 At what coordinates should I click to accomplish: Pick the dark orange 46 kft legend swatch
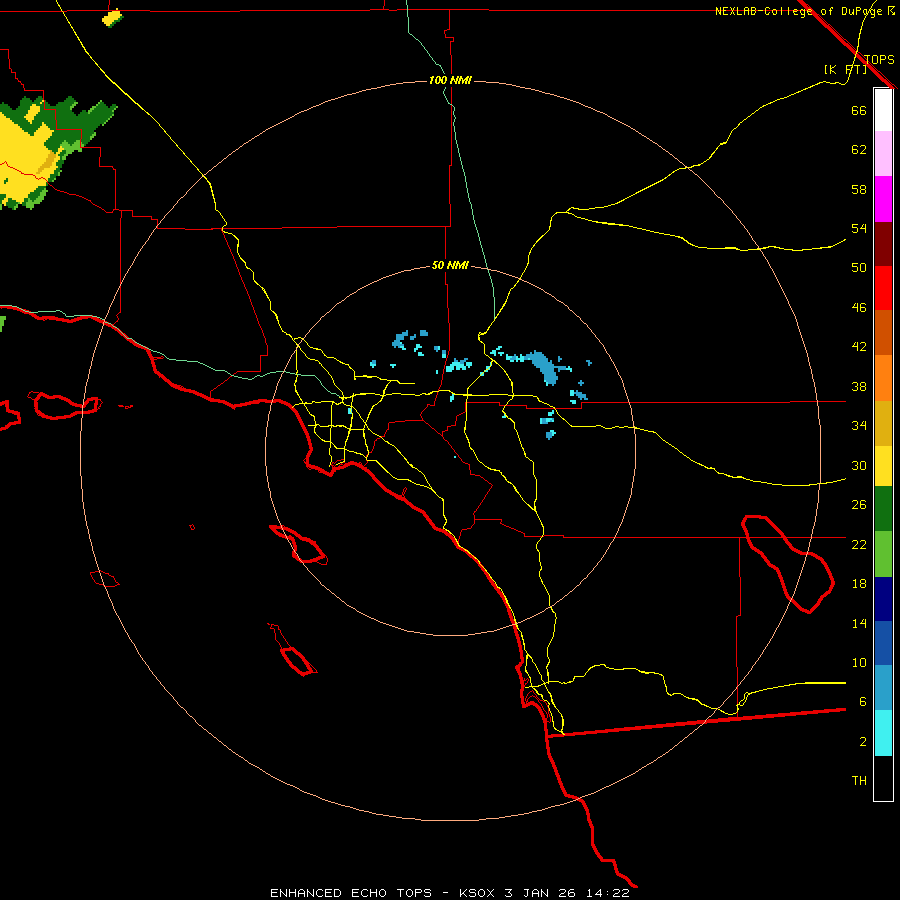(x=883, y=332)
